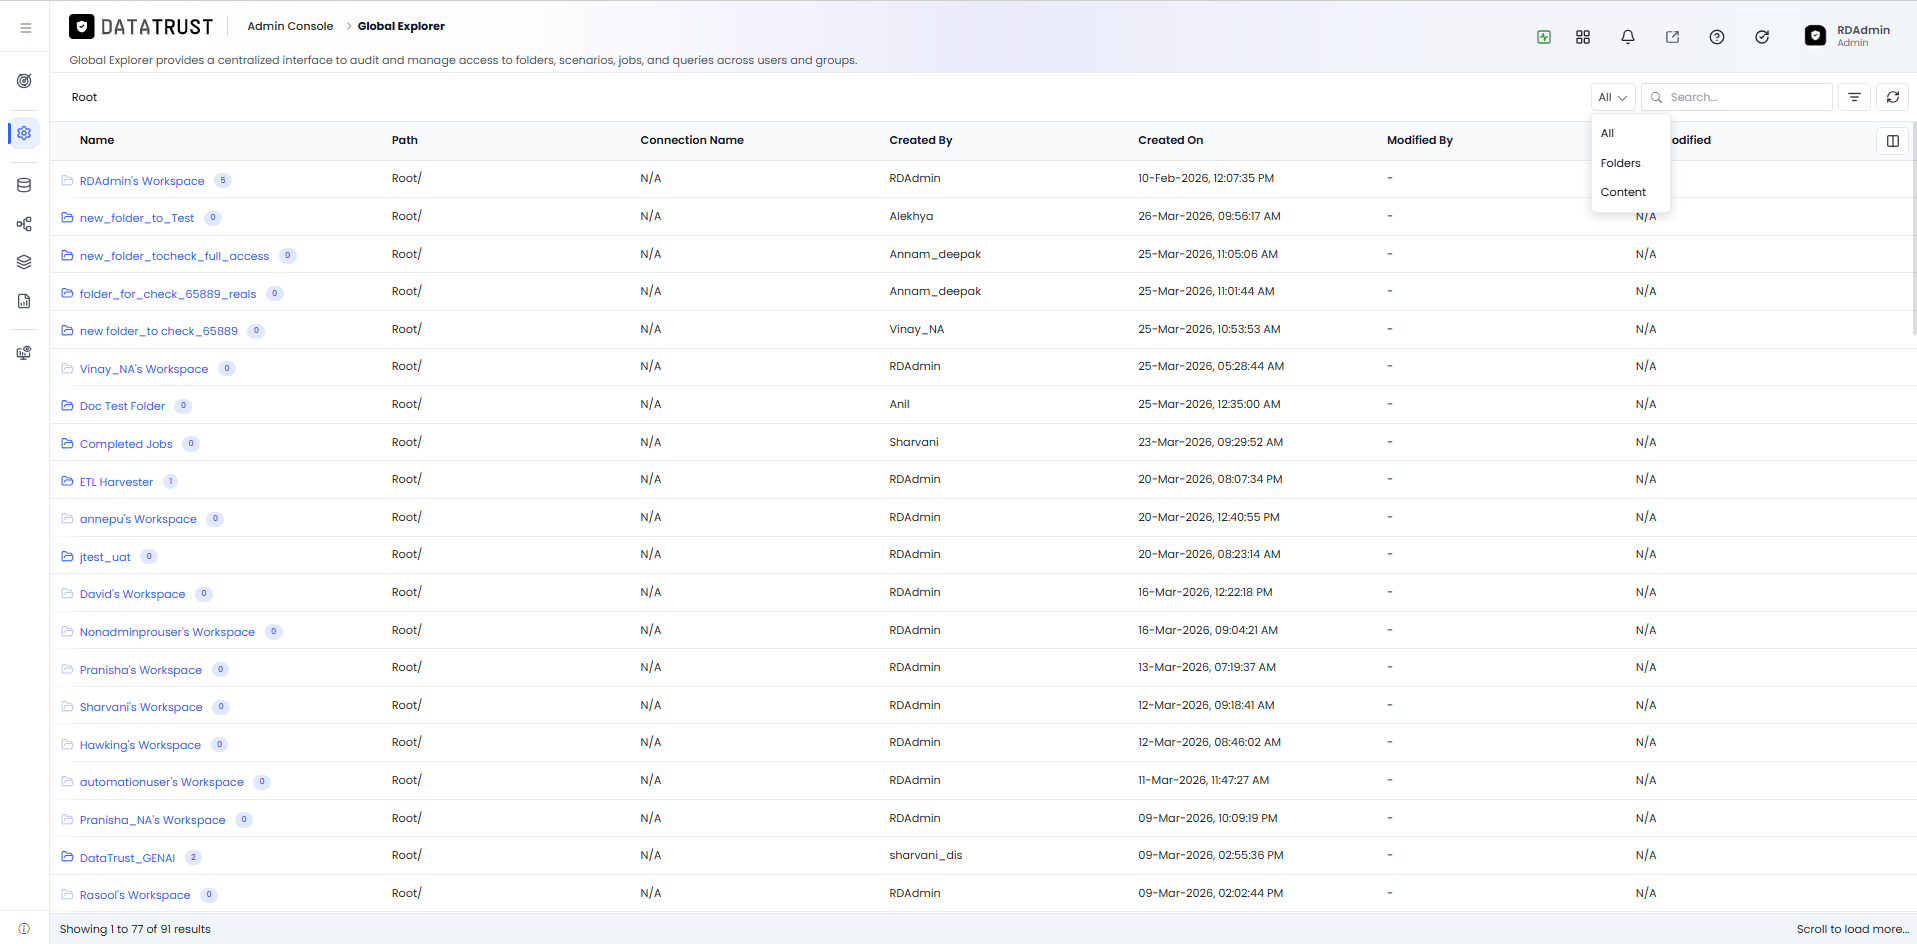1917x944 pixels.
Task: Click the count badge 5 beside RDAdmin's Workspace
Action: coord(223,181)
